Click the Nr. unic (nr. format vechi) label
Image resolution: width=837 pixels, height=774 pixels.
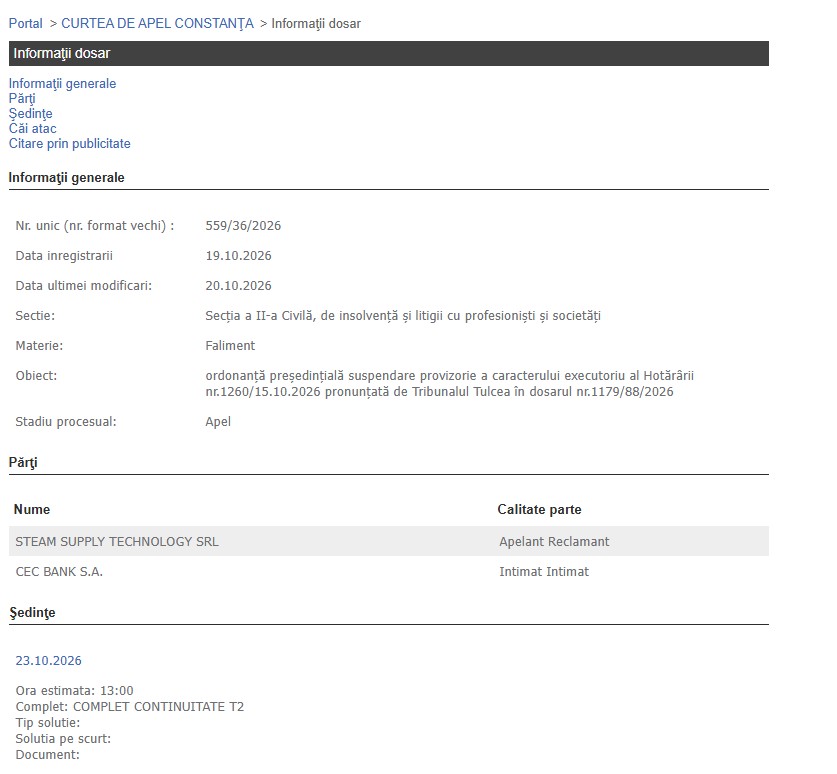pyautogui.click(x=94, y=226)
